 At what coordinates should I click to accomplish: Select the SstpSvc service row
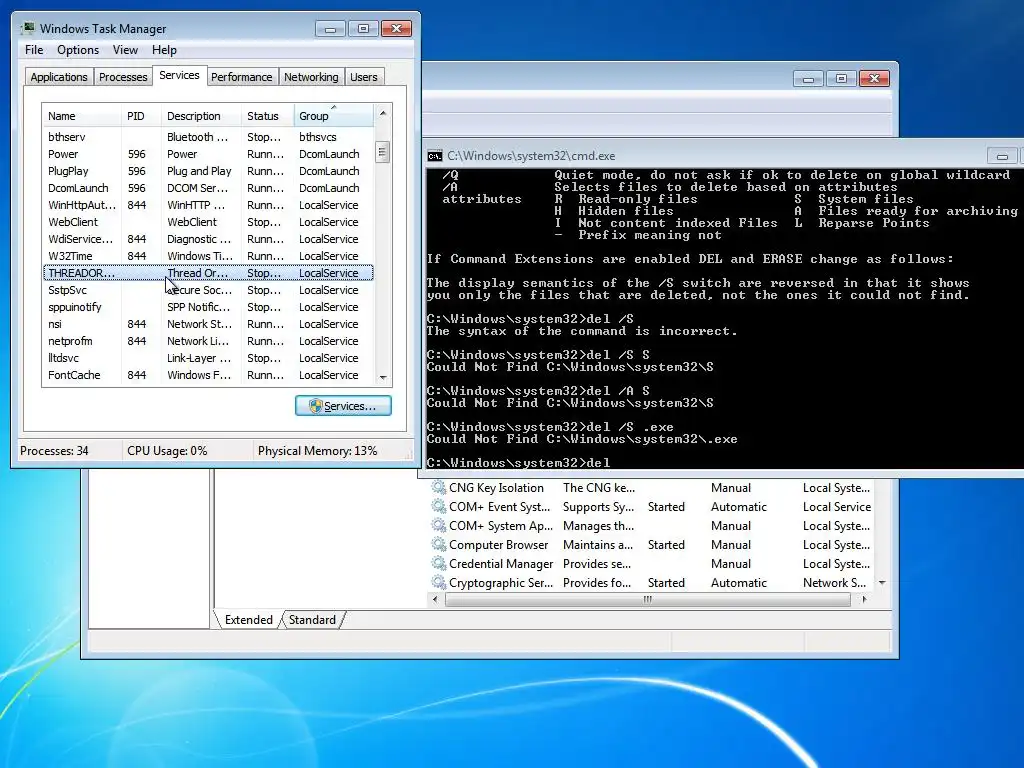click(208, 290)
